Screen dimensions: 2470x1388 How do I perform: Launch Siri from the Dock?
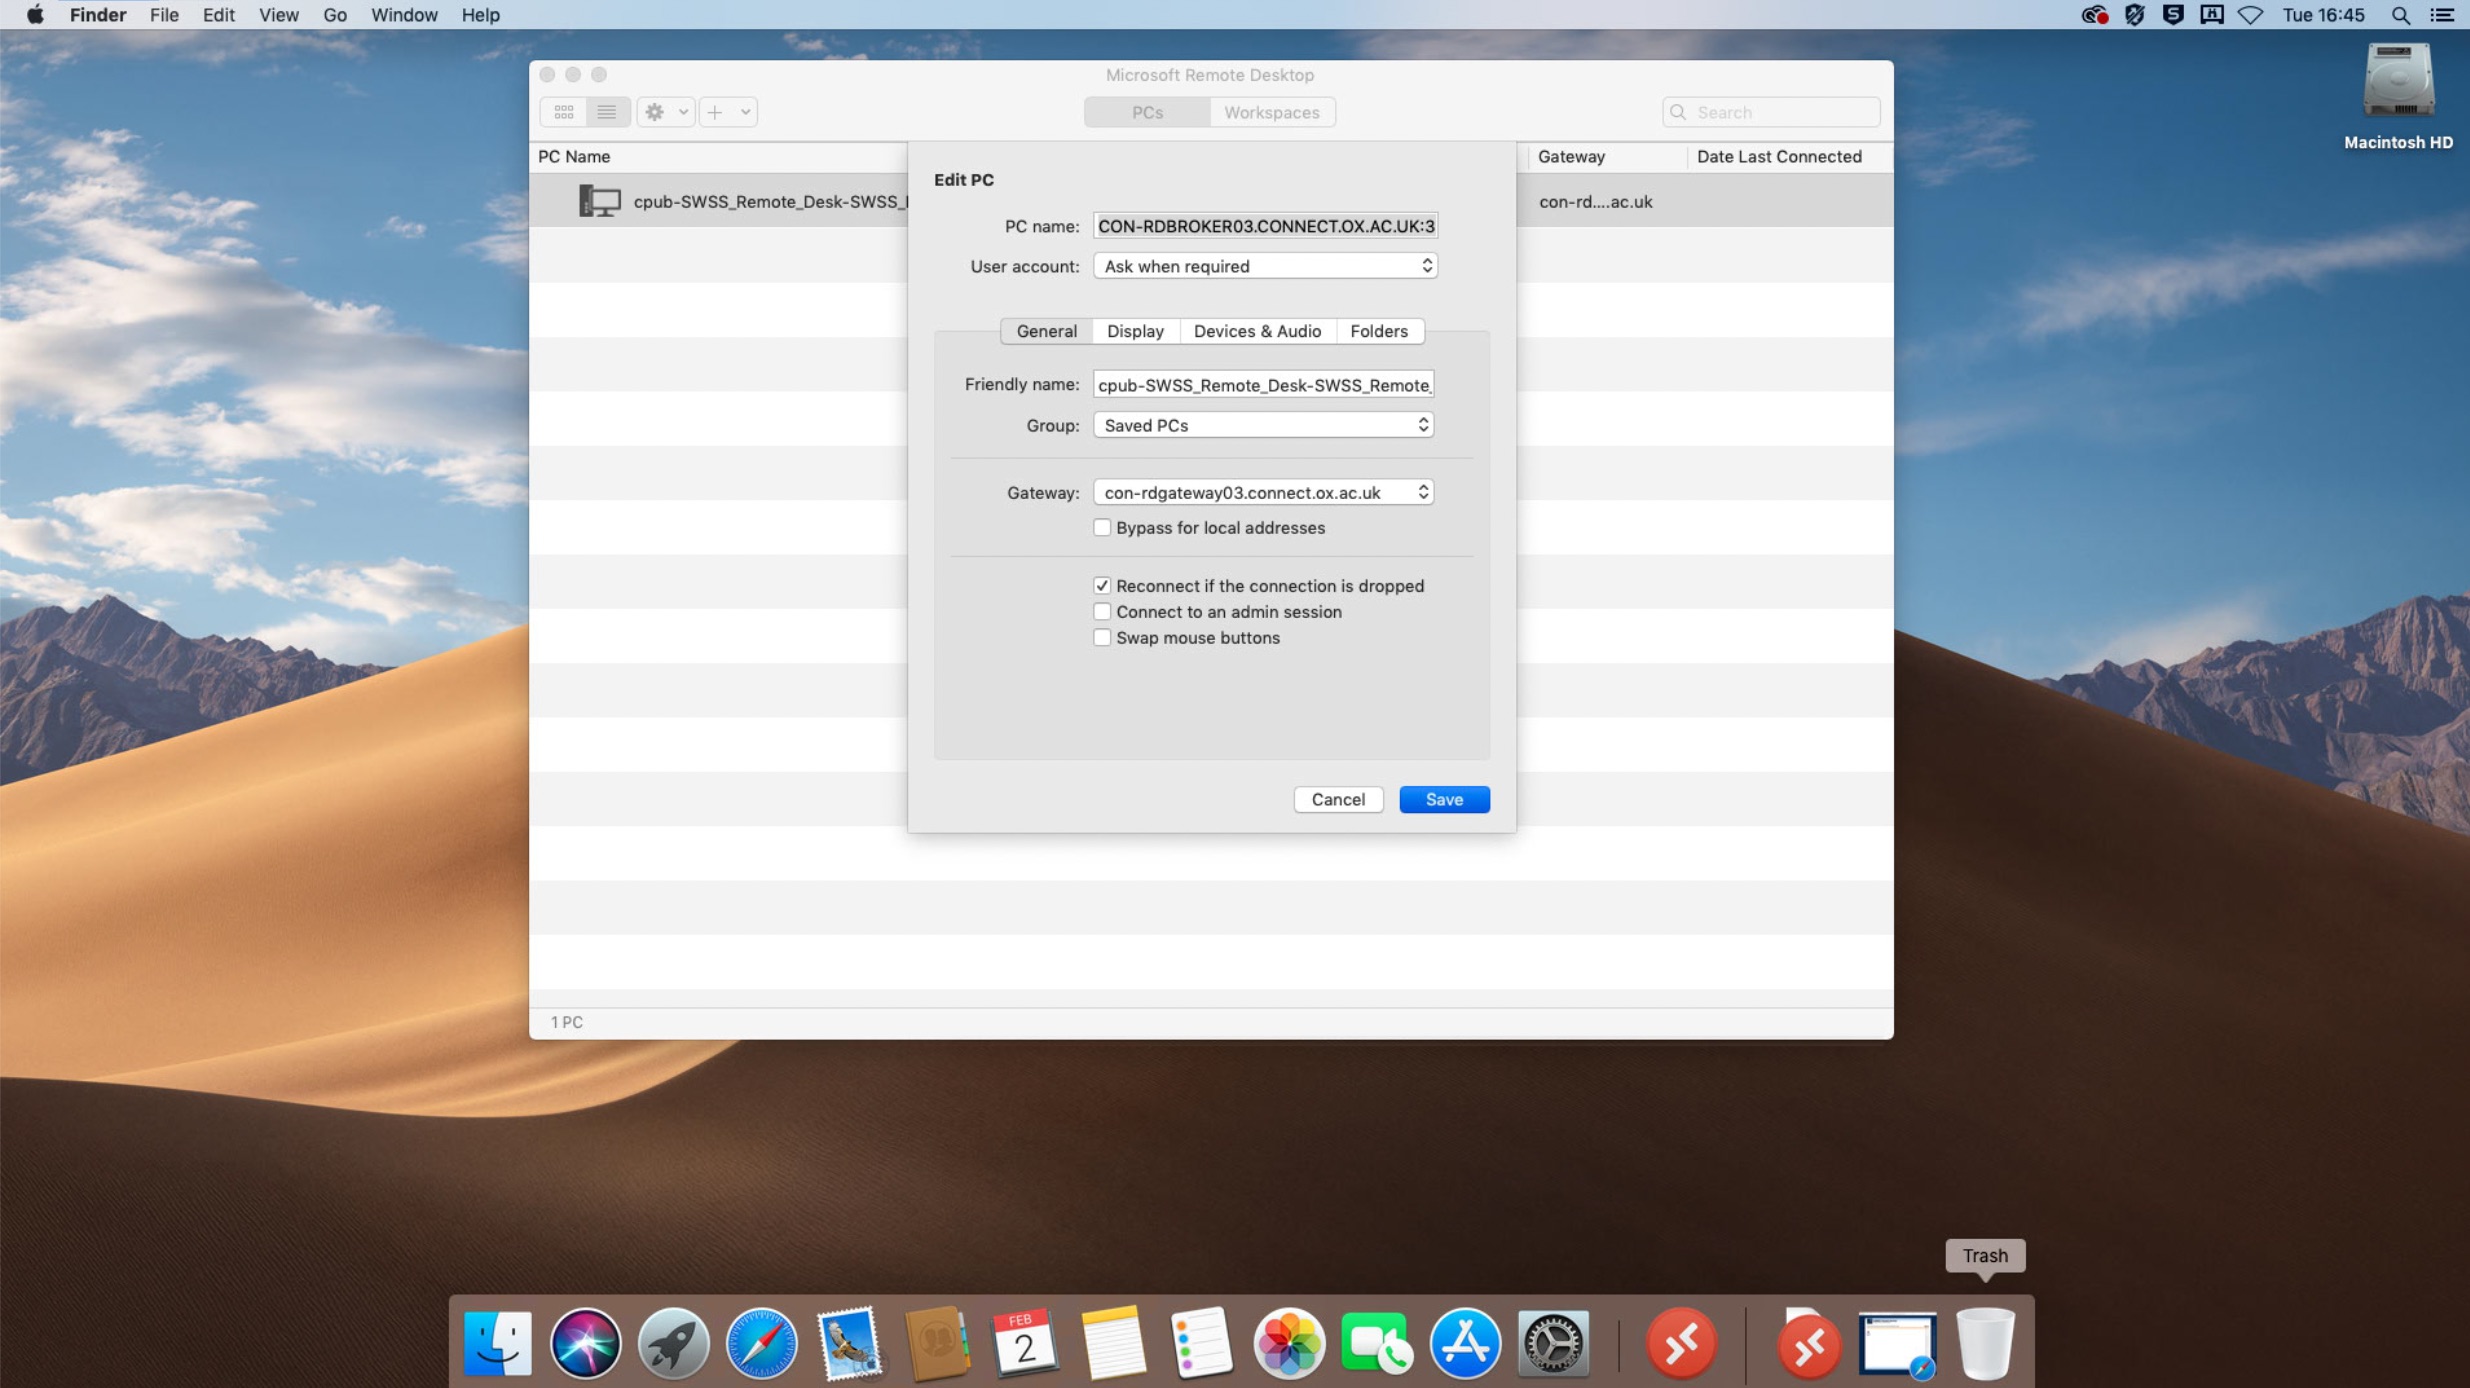coord(585,1343)
